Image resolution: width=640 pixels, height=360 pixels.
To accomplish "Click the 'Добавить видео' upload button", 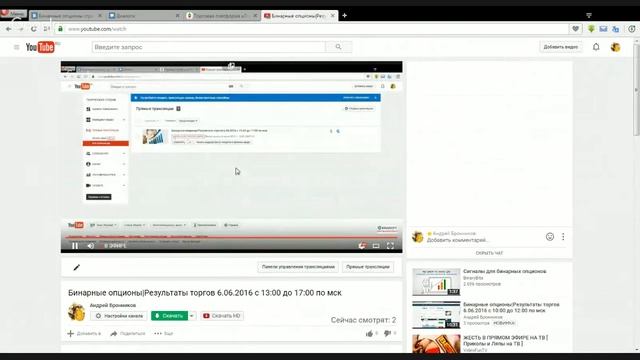I will pyautogui.click(x=561, y=47).
